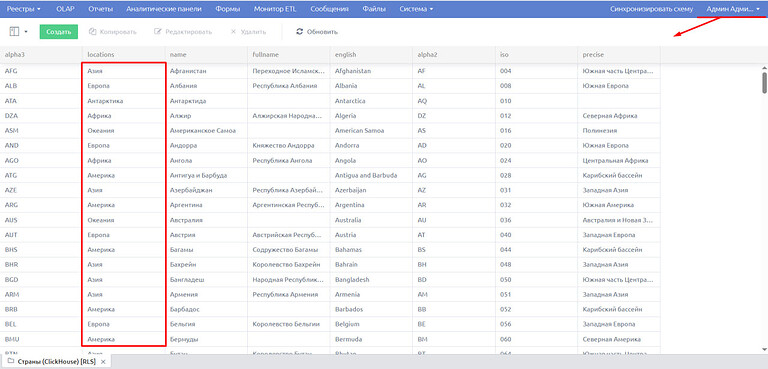Open the Сообщения menu item
768x369 pixels.
(x=330, y=9)
